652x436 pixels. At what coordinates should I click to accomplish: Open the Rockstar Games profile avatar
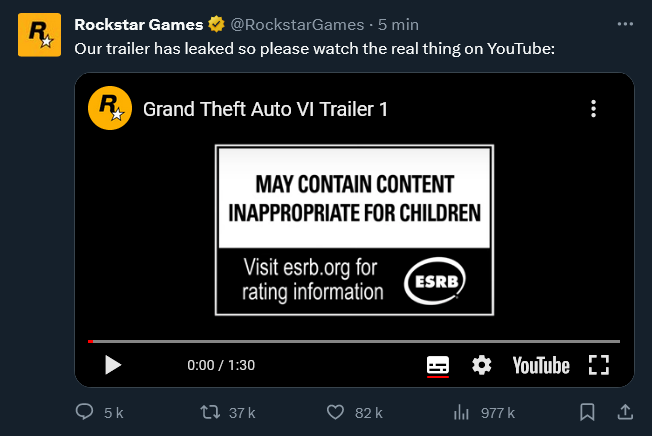click(38, 34)
